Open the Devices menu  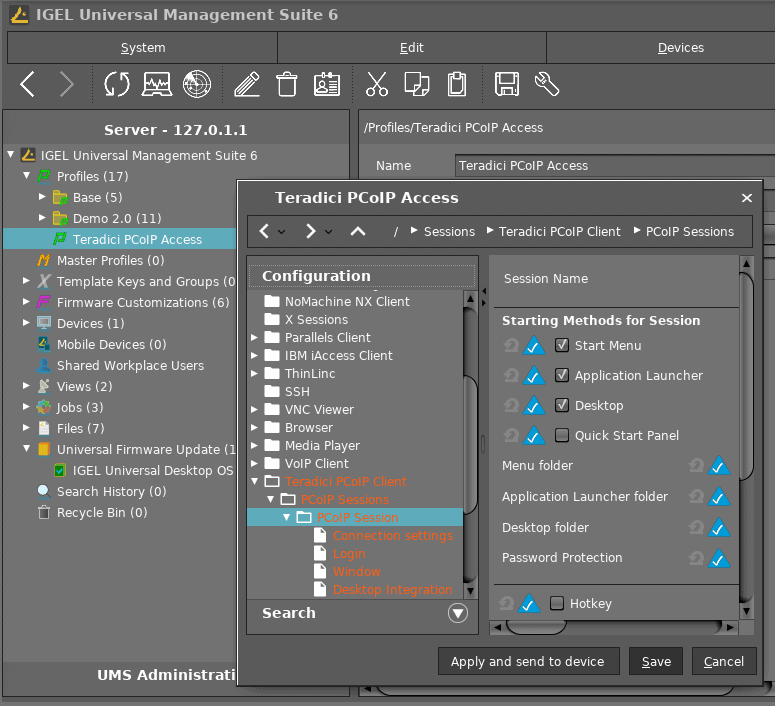680,48
